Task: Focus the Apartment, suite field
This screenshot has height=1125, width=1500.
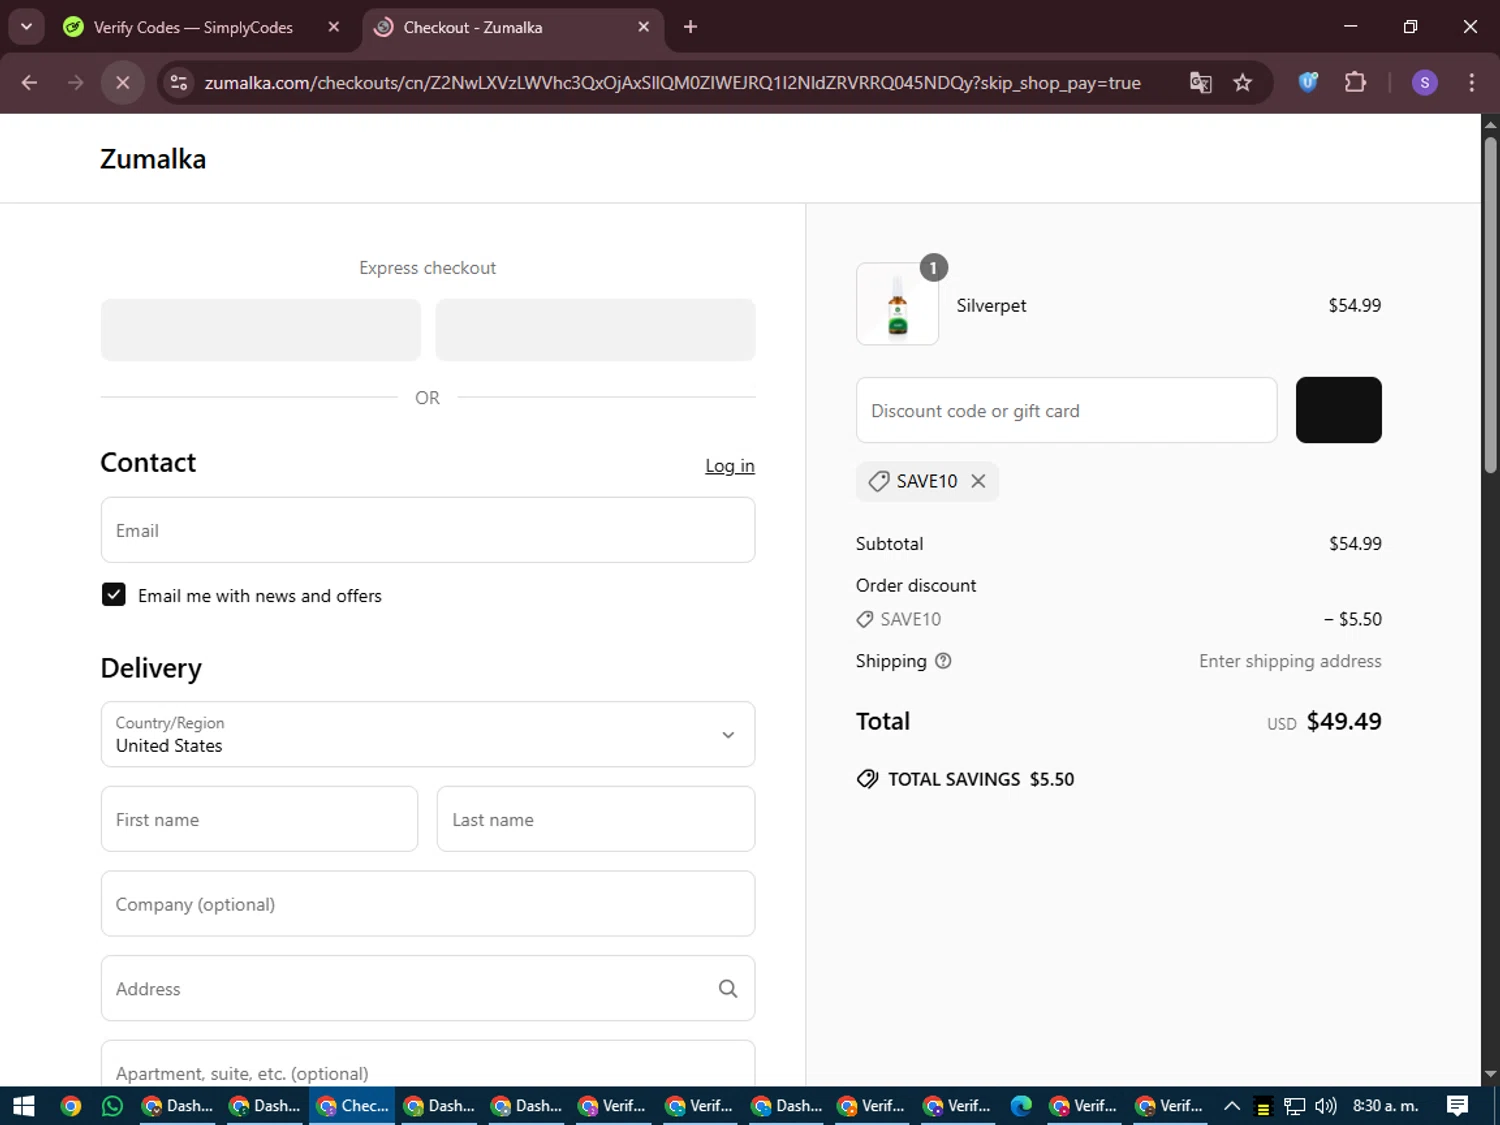Action: 428,1066
